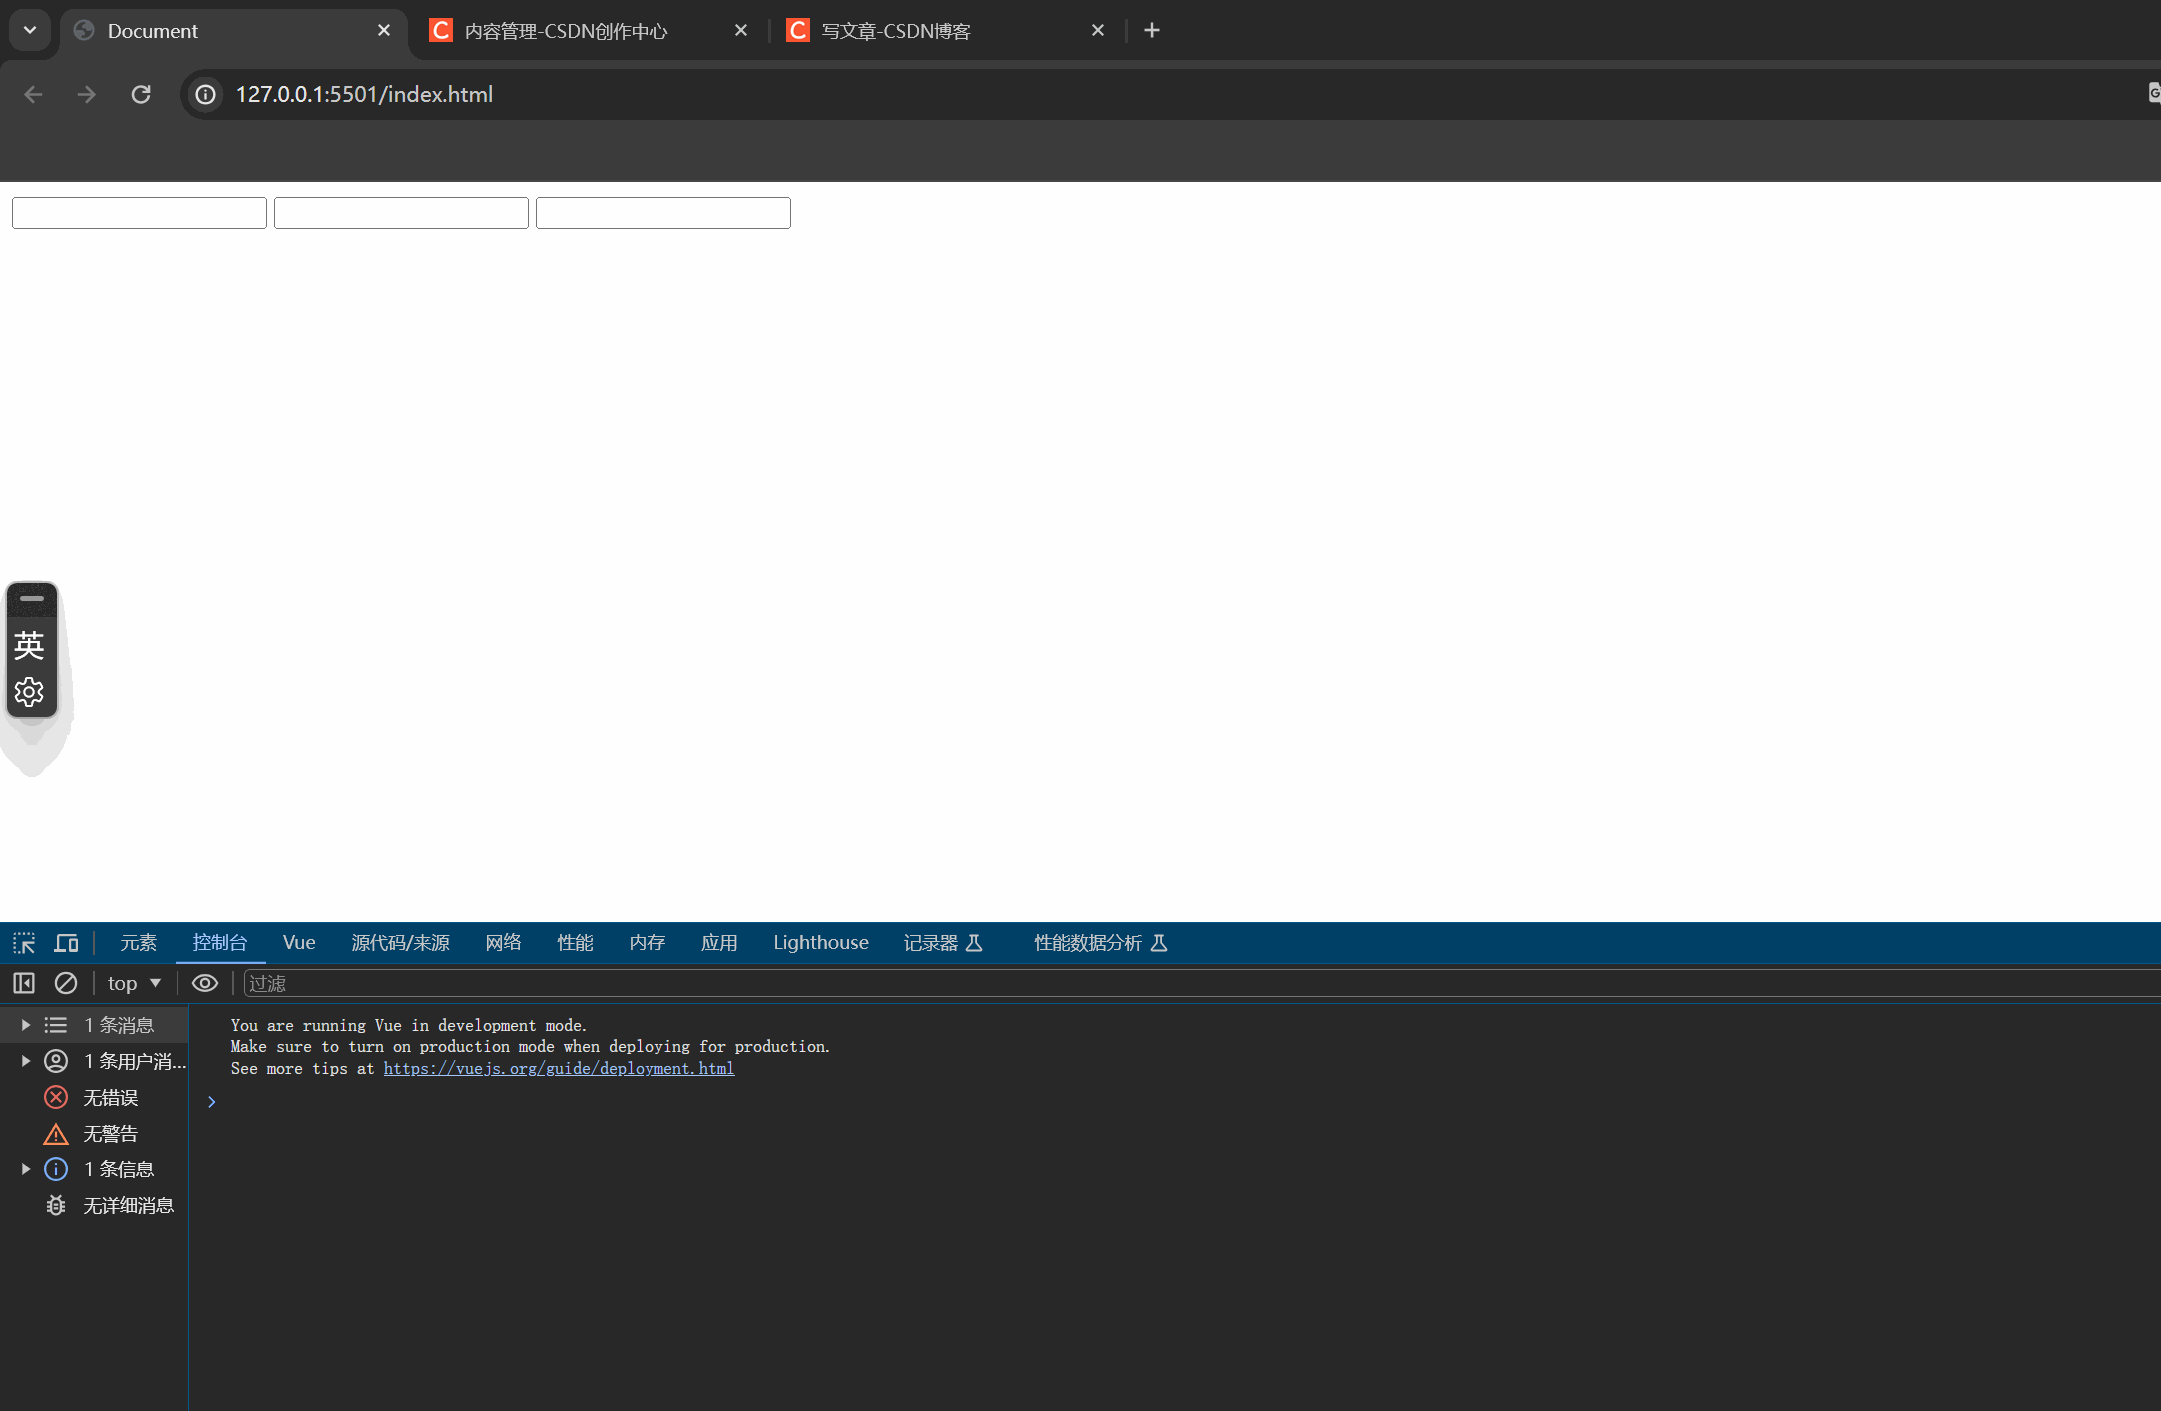Viewport: 2161px width, 1411px height.
Task: Expand the 1条用户消息 group
Action: (25, 1060)
